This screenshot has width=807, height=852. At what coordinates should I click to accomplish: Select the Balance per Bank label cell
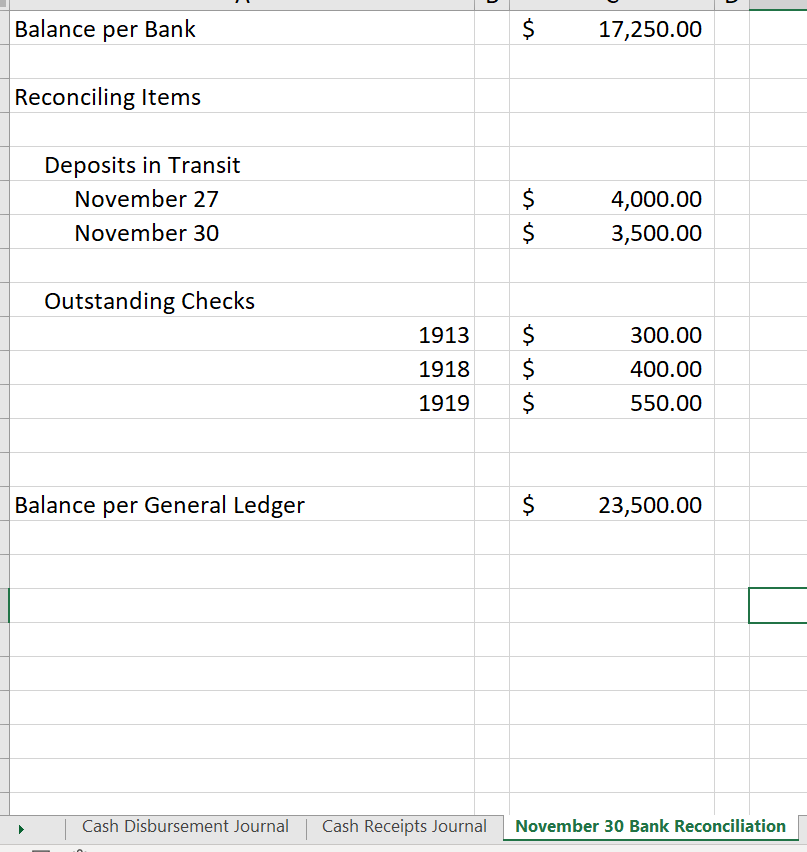click(242, 28)
